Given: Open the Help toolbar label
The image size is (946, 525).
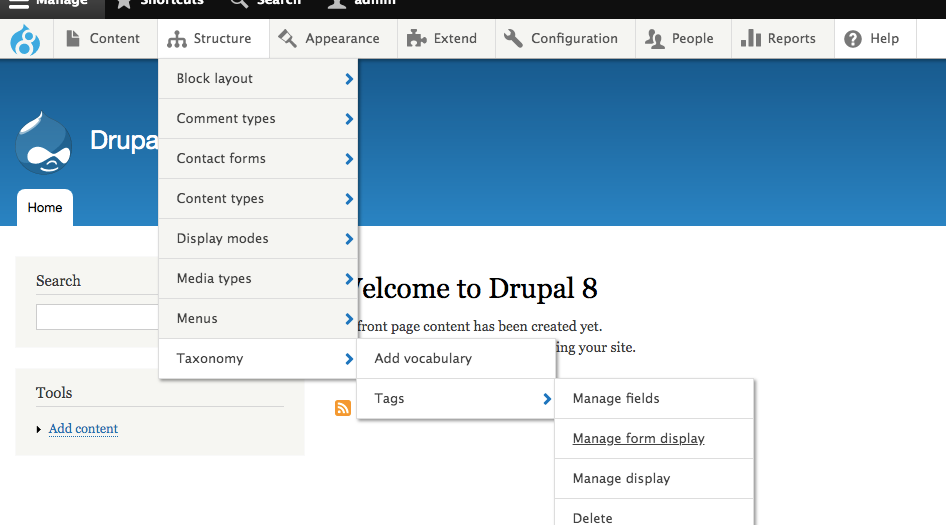Looking at the screenshot, I should 884,39.
